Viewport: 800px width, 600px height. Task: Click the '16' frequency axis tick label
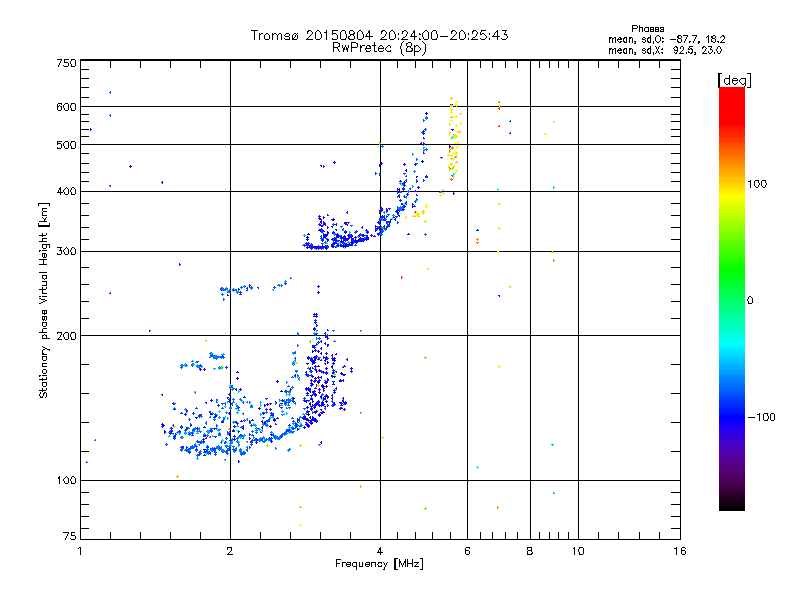(x=680, y=551)
